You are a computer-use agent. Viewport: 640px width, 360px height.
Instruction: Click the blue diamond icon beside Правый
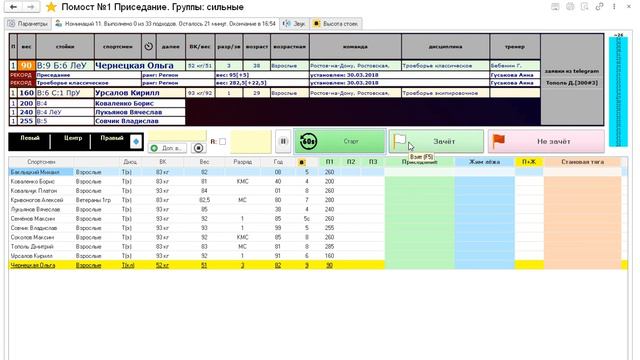[136, 142]
